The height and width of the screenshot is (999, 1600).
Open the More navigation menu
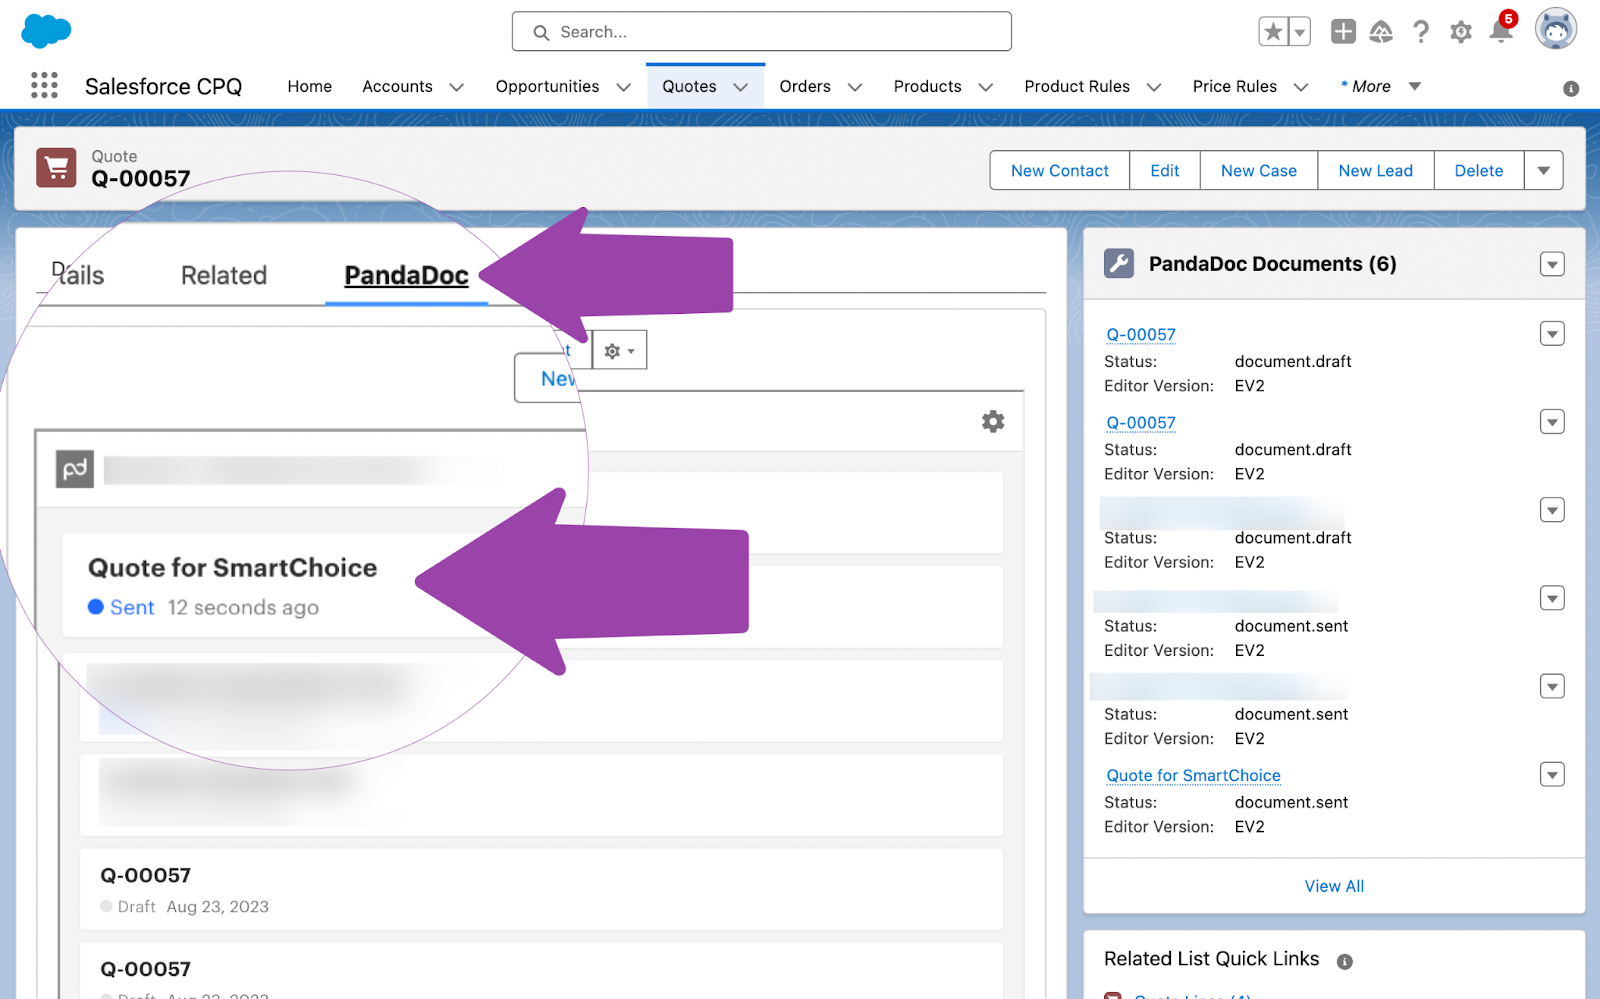click(x=1380, y=86)
